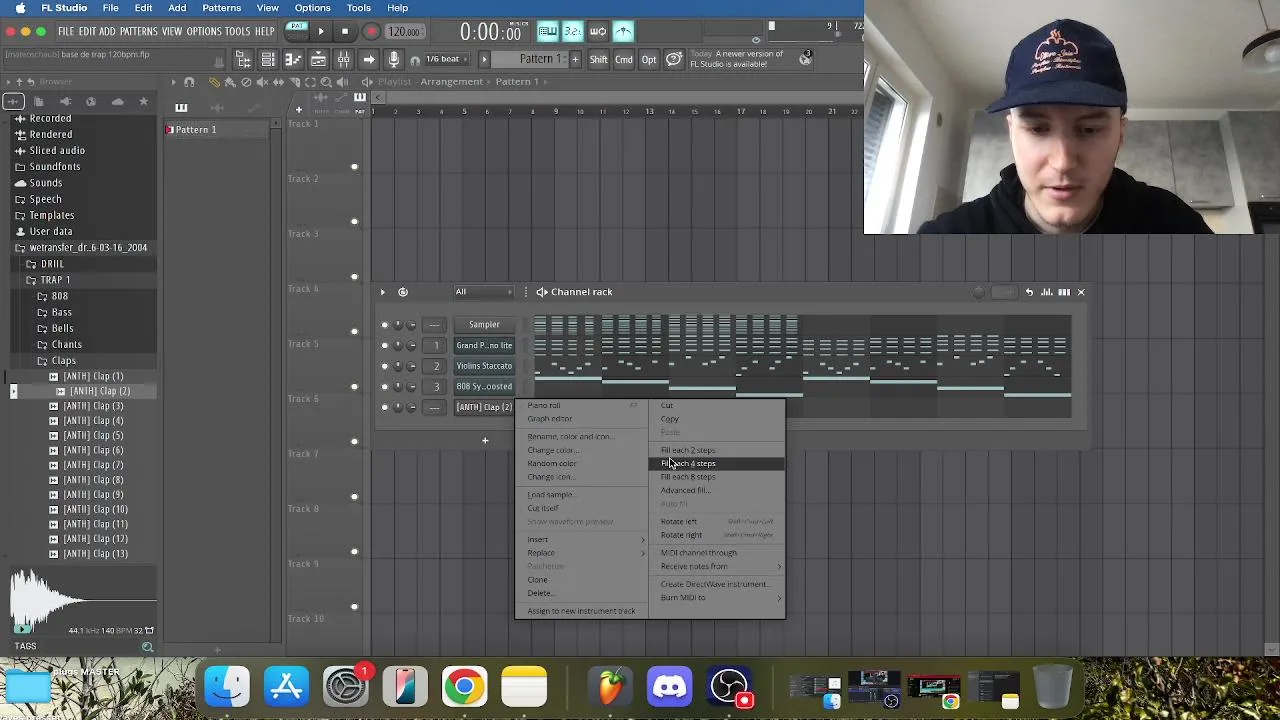This screenshot has height=720, width=1280.
Task: Click the sample waveform preview
Action: pyautogui.click(x=82, y=600)
